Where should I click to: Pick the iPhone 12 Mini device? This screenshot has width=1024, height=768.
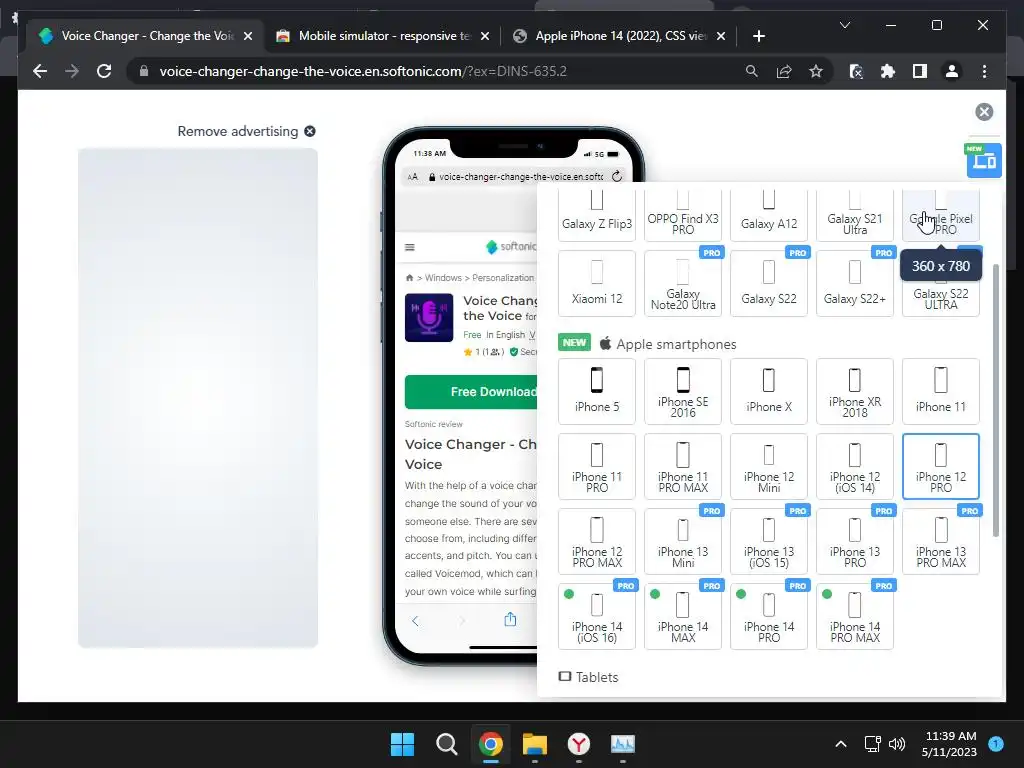[x=769, y=466]
